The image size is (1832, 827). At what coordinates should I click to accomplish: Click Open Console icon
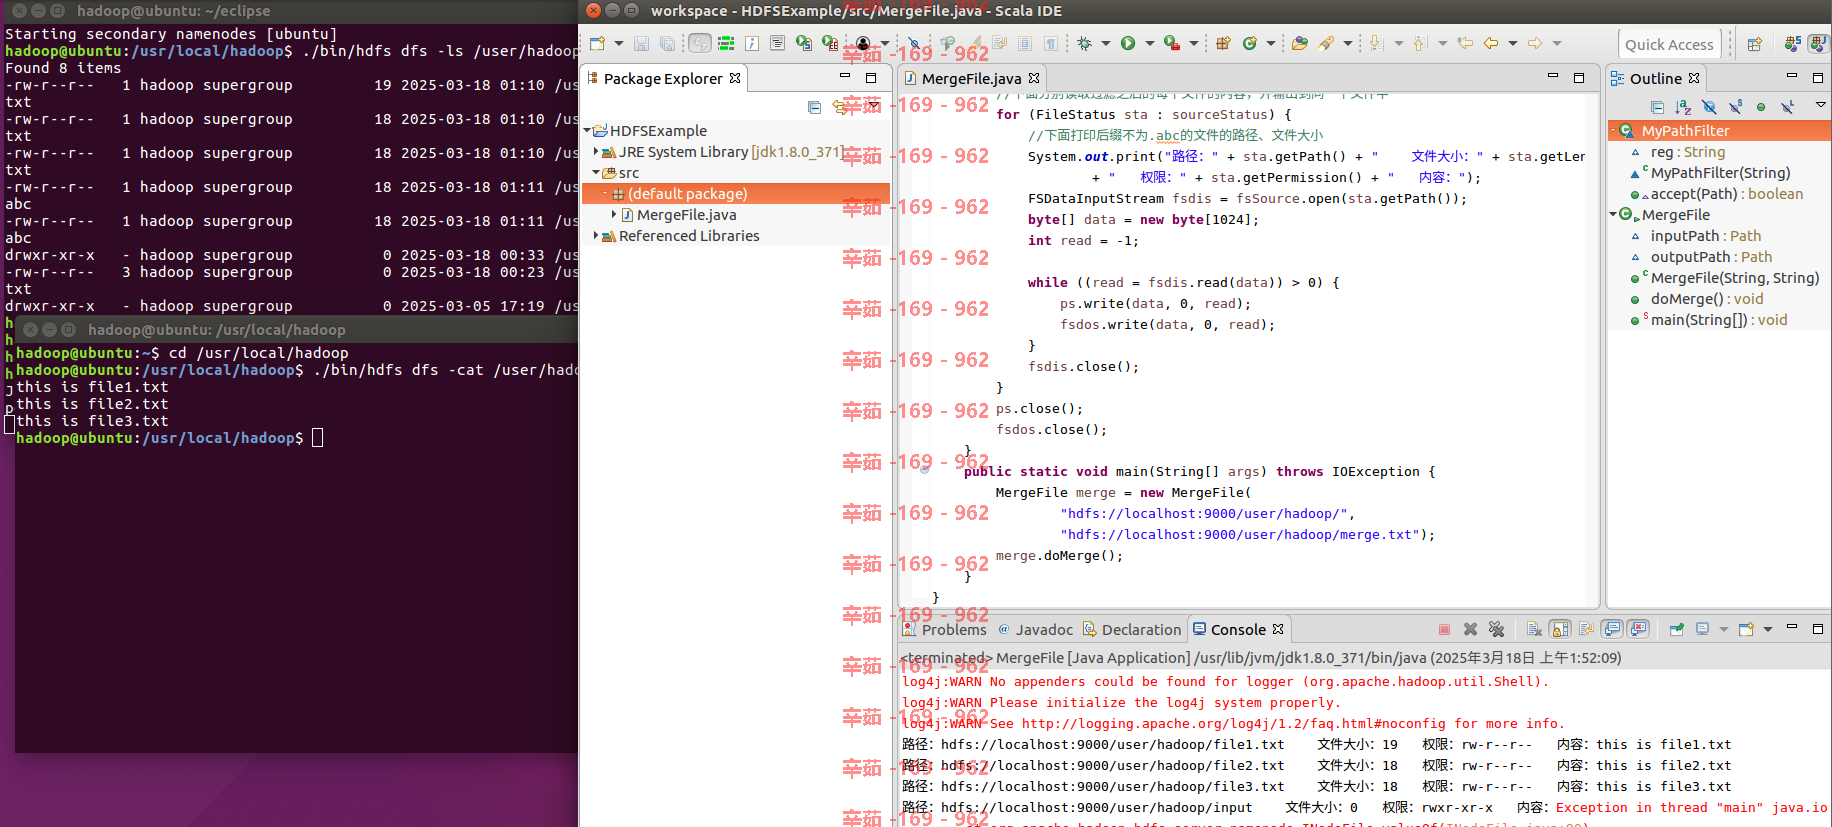1746,629
